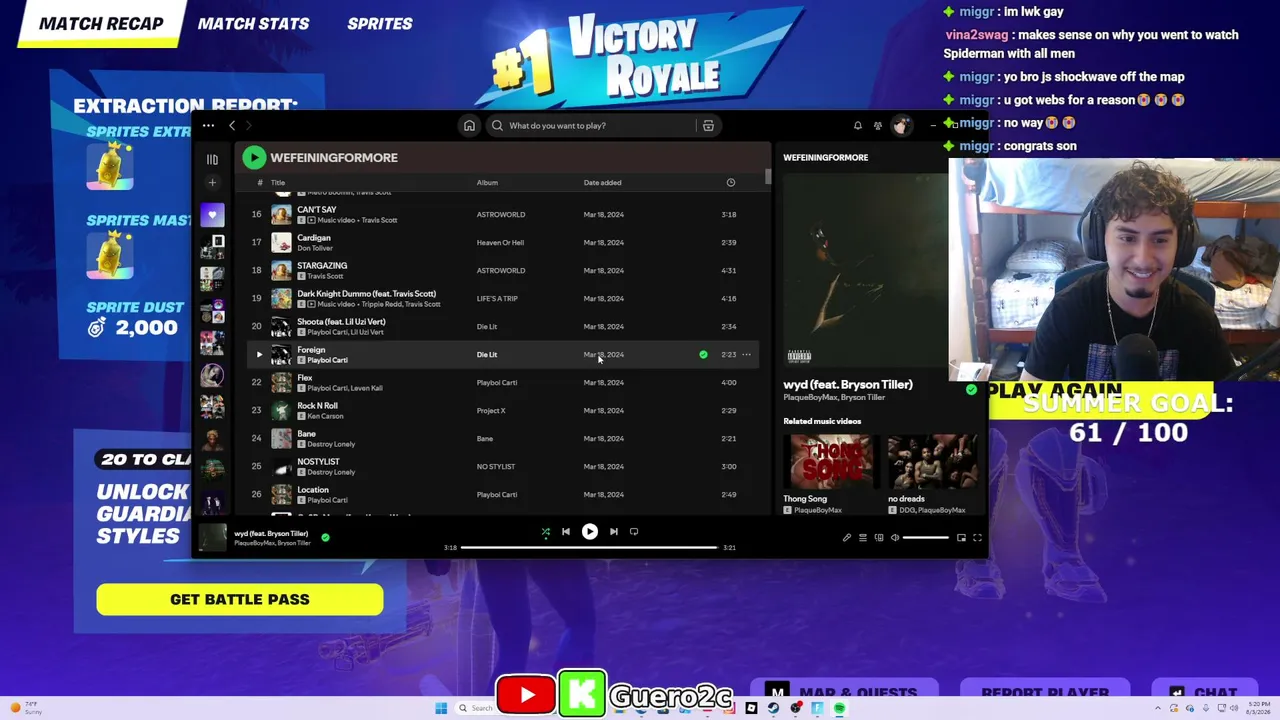The image size is (1280, 720).
Task: Skip to the next track
Action: [614, 532]
